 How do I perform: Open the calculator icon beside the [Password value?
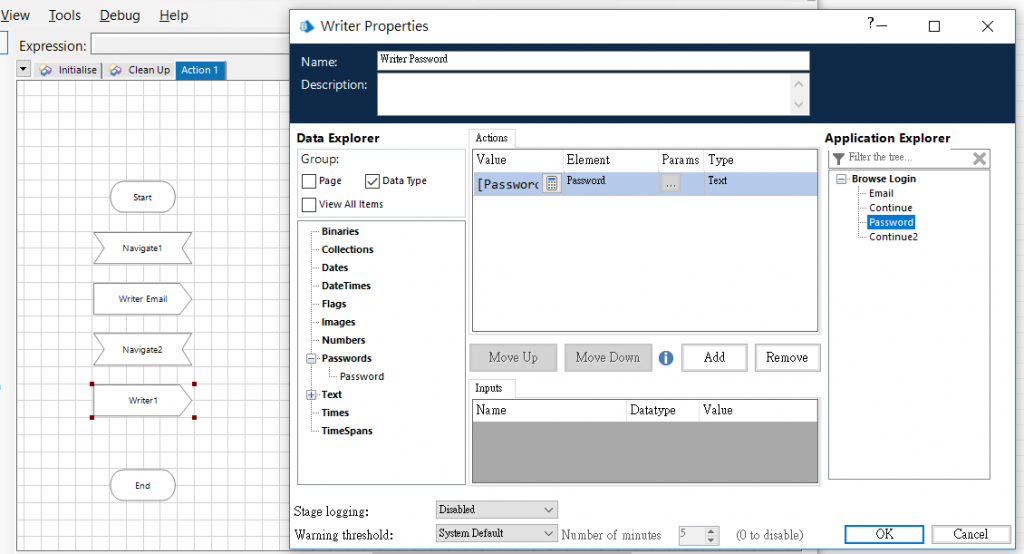tap(552, 184)
